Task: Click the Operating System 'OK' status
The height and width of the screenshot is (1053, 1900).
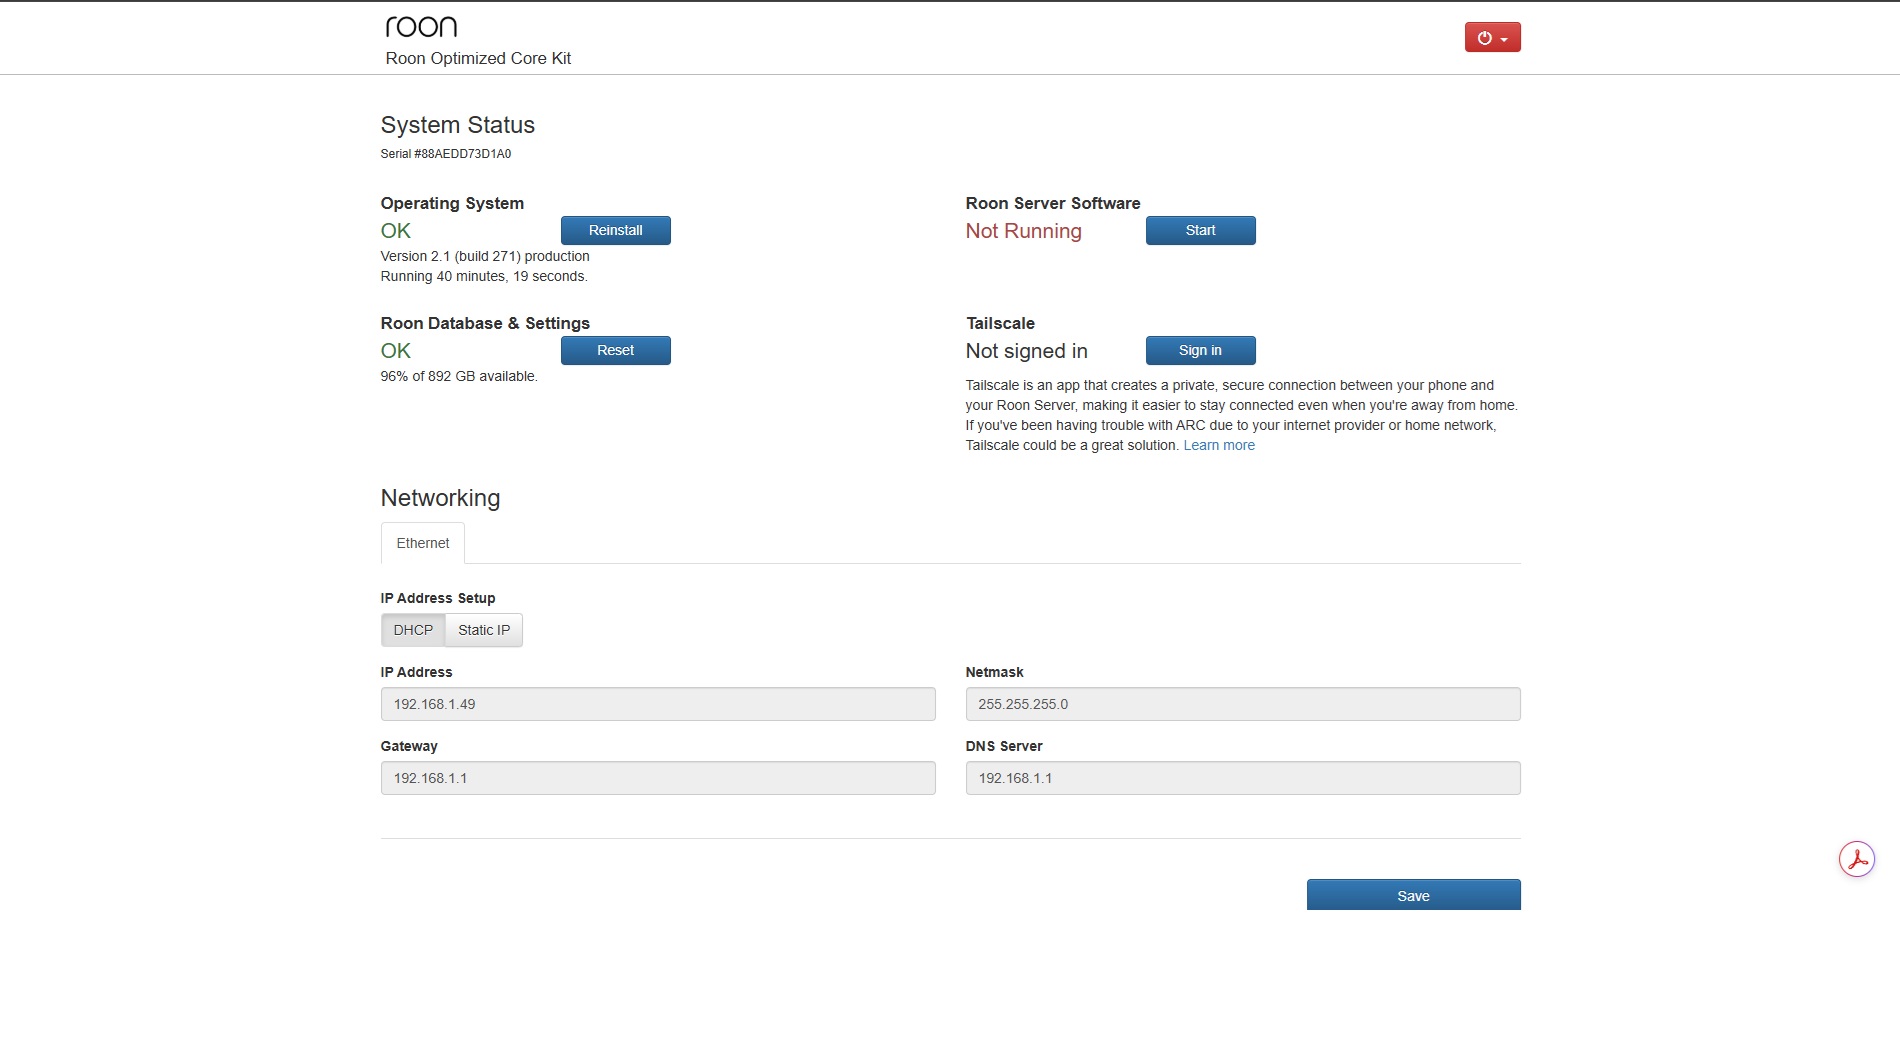Action: coord(395,231)
